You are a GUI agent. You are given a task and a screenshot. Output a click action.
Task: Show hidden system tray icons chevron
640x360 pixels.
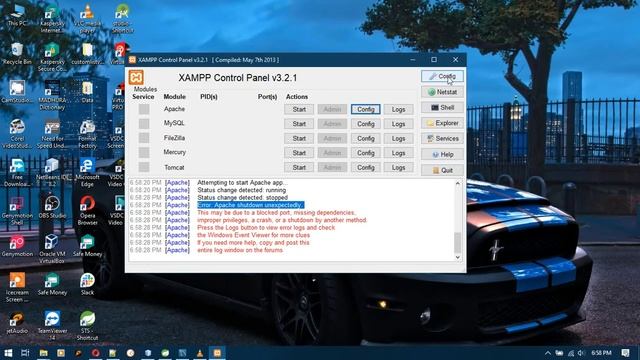pos(547,353)
